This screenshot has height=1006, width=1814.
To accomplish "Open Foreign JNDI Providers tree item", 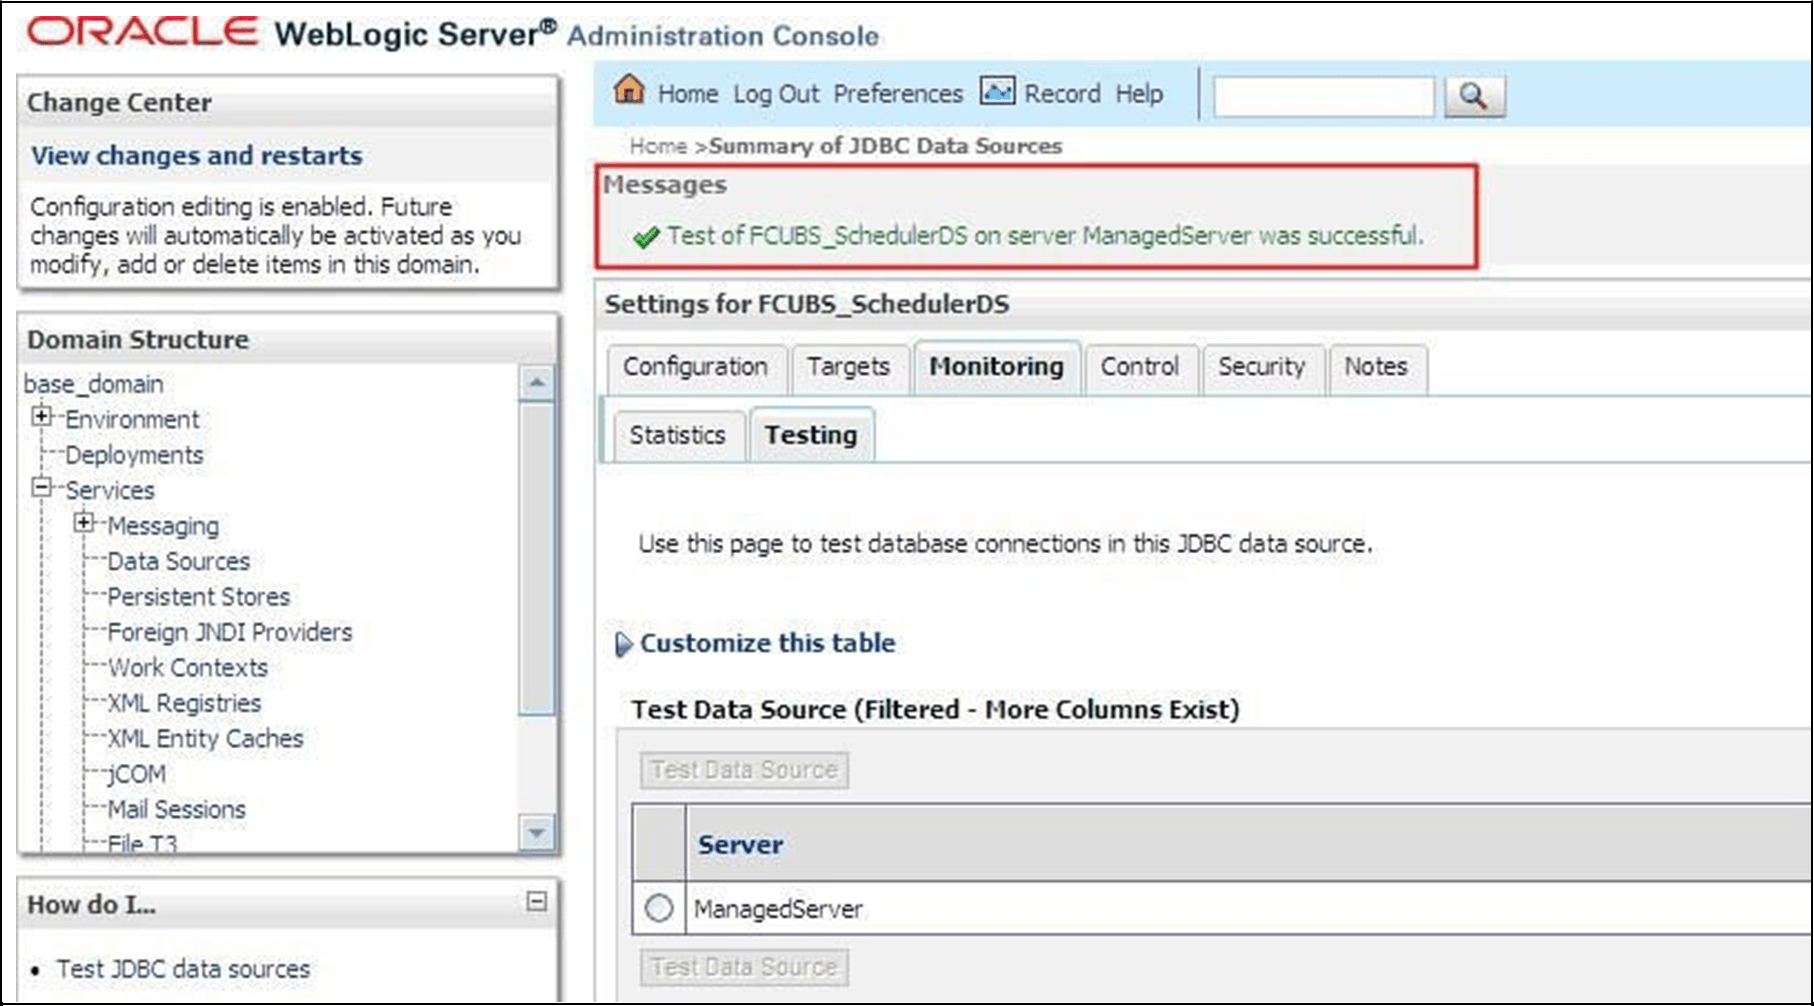I will pyautogui.click(x=230, y=633).
